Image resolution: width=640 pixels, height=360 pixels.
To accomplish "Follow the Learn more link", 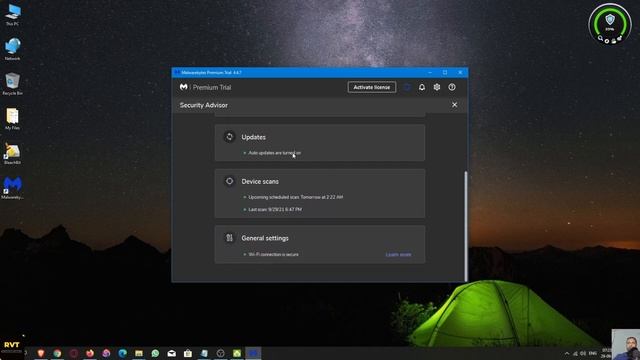I will point(398,255).
